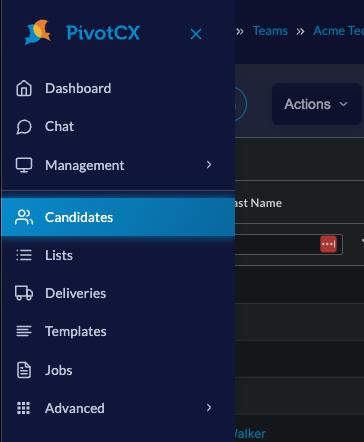The image size is (364, 442).
Task: Click the PivotCX logo
Action: point(82,32)
